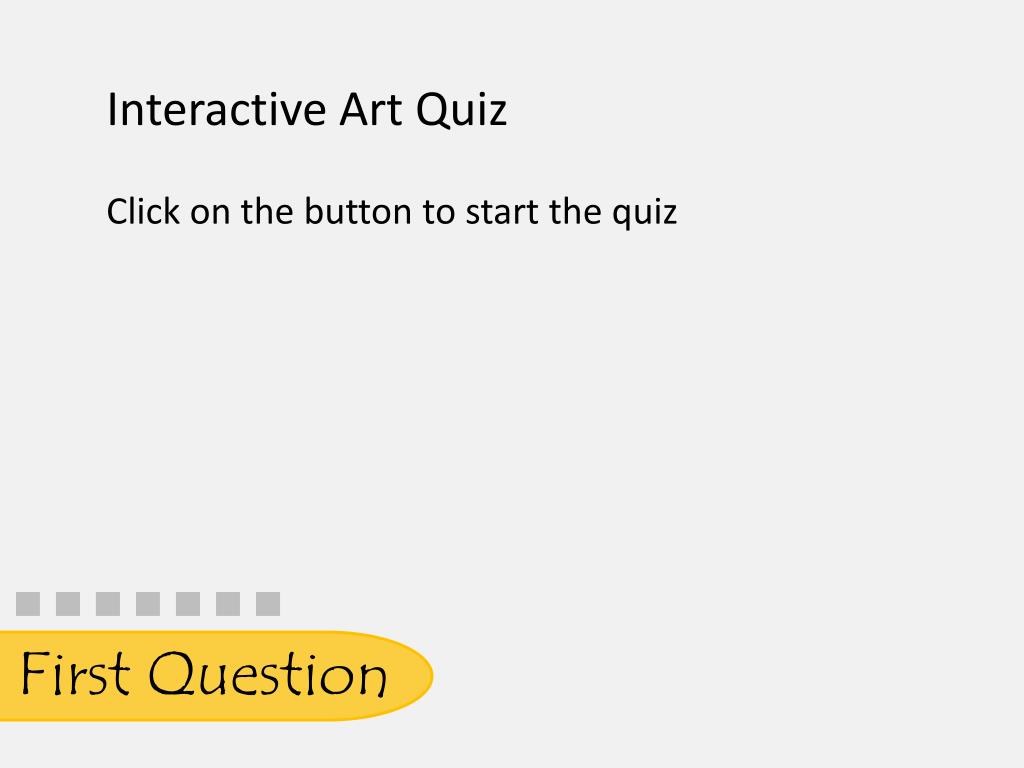The height and width of the screenshot is (768, 1024).
Task: Choose the fourth (middle) gray square
Action: (148, 604)
